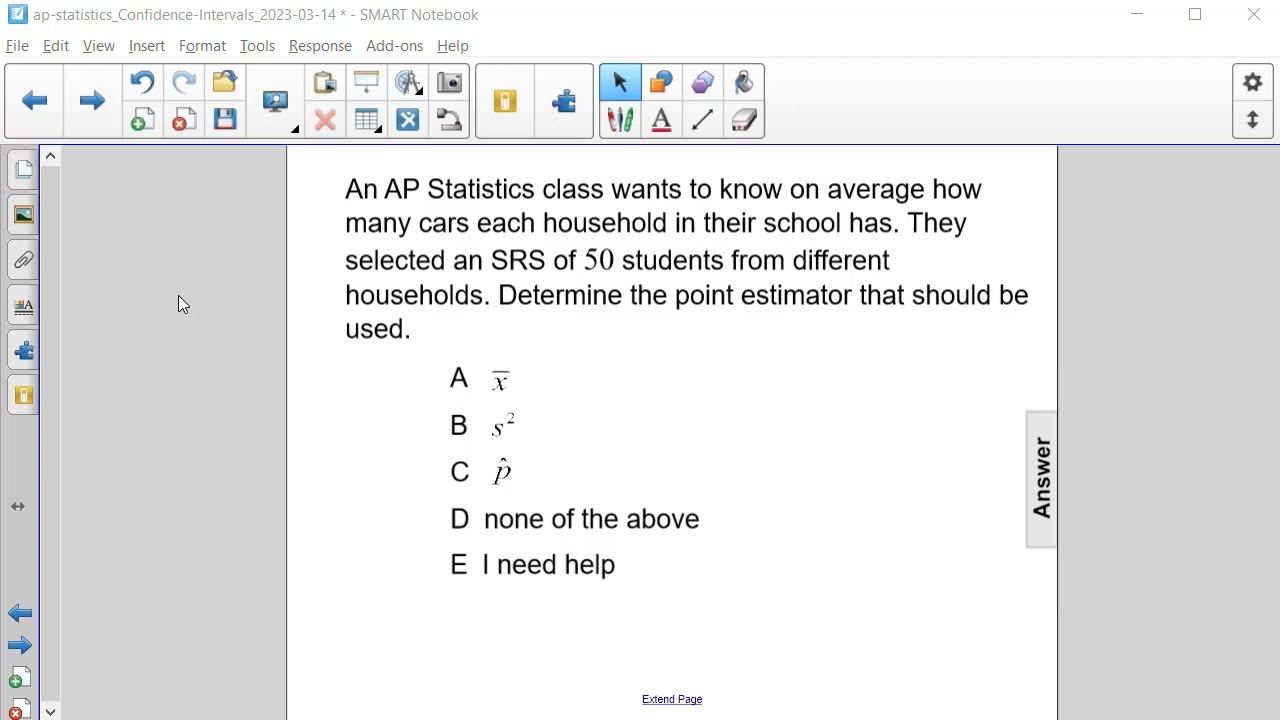1280x720 pixels.
Task: Delete the page with the red X page icon in toolbar
Action: [184, 120]
